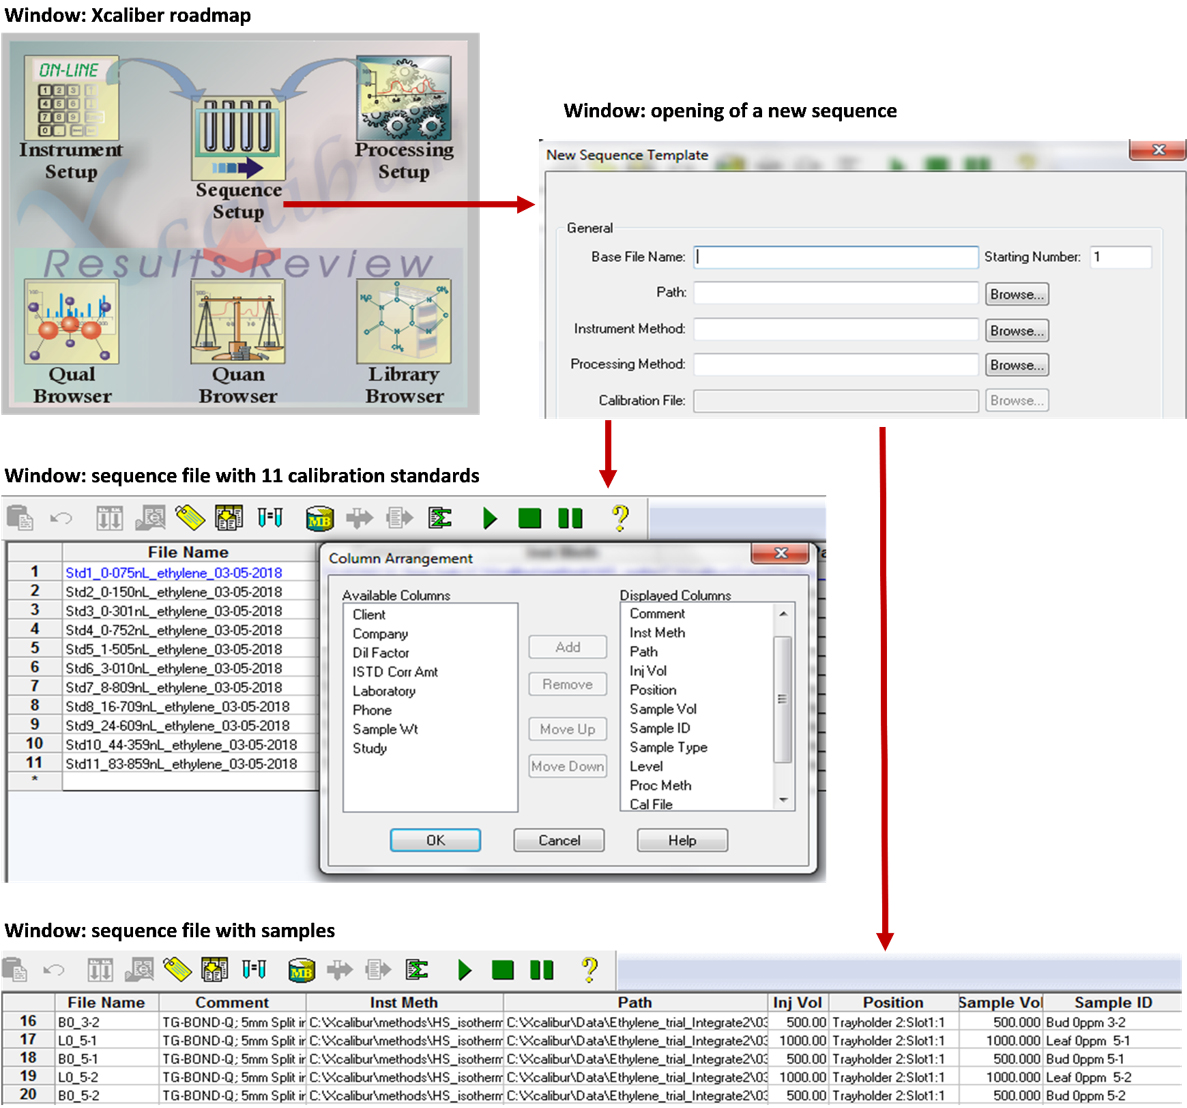This screenshot has width=1187, height=1108.
Task: Click column arrangement icon in samples window toolbar
Action: pyautogui.click(x=214, y=970)
